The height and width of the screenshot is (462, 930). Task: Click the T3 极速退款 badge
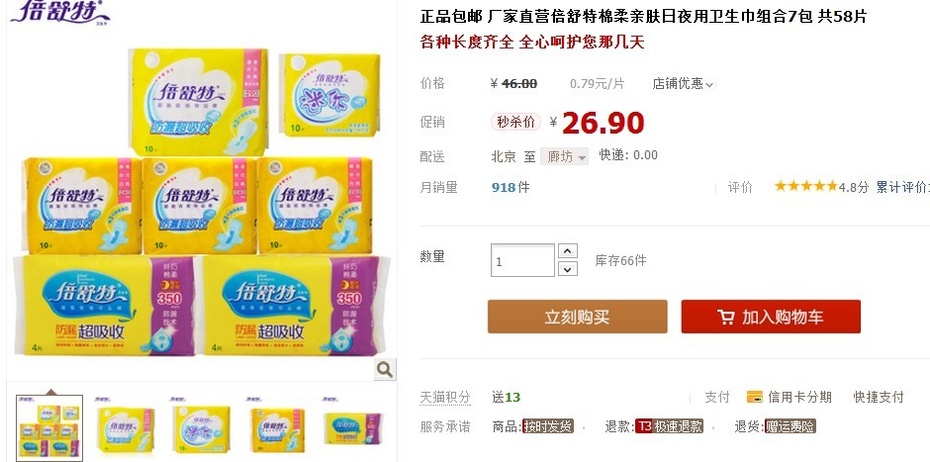669,426
